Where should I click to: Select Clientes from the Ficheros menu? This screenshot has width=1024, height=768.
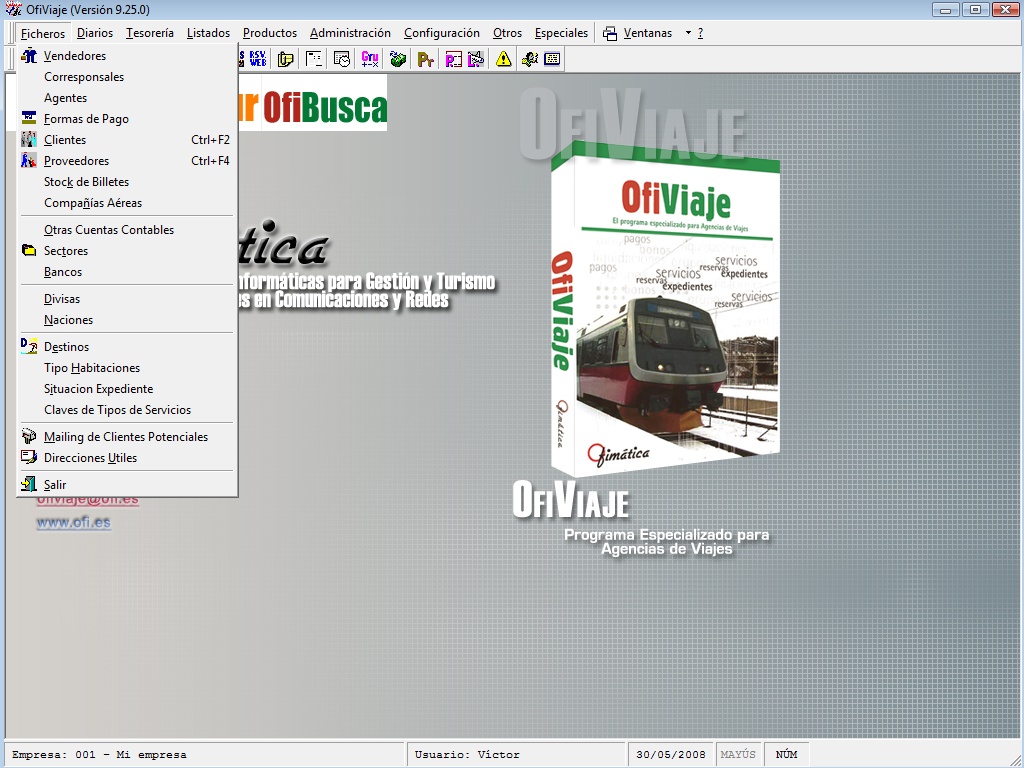point(65,140)
